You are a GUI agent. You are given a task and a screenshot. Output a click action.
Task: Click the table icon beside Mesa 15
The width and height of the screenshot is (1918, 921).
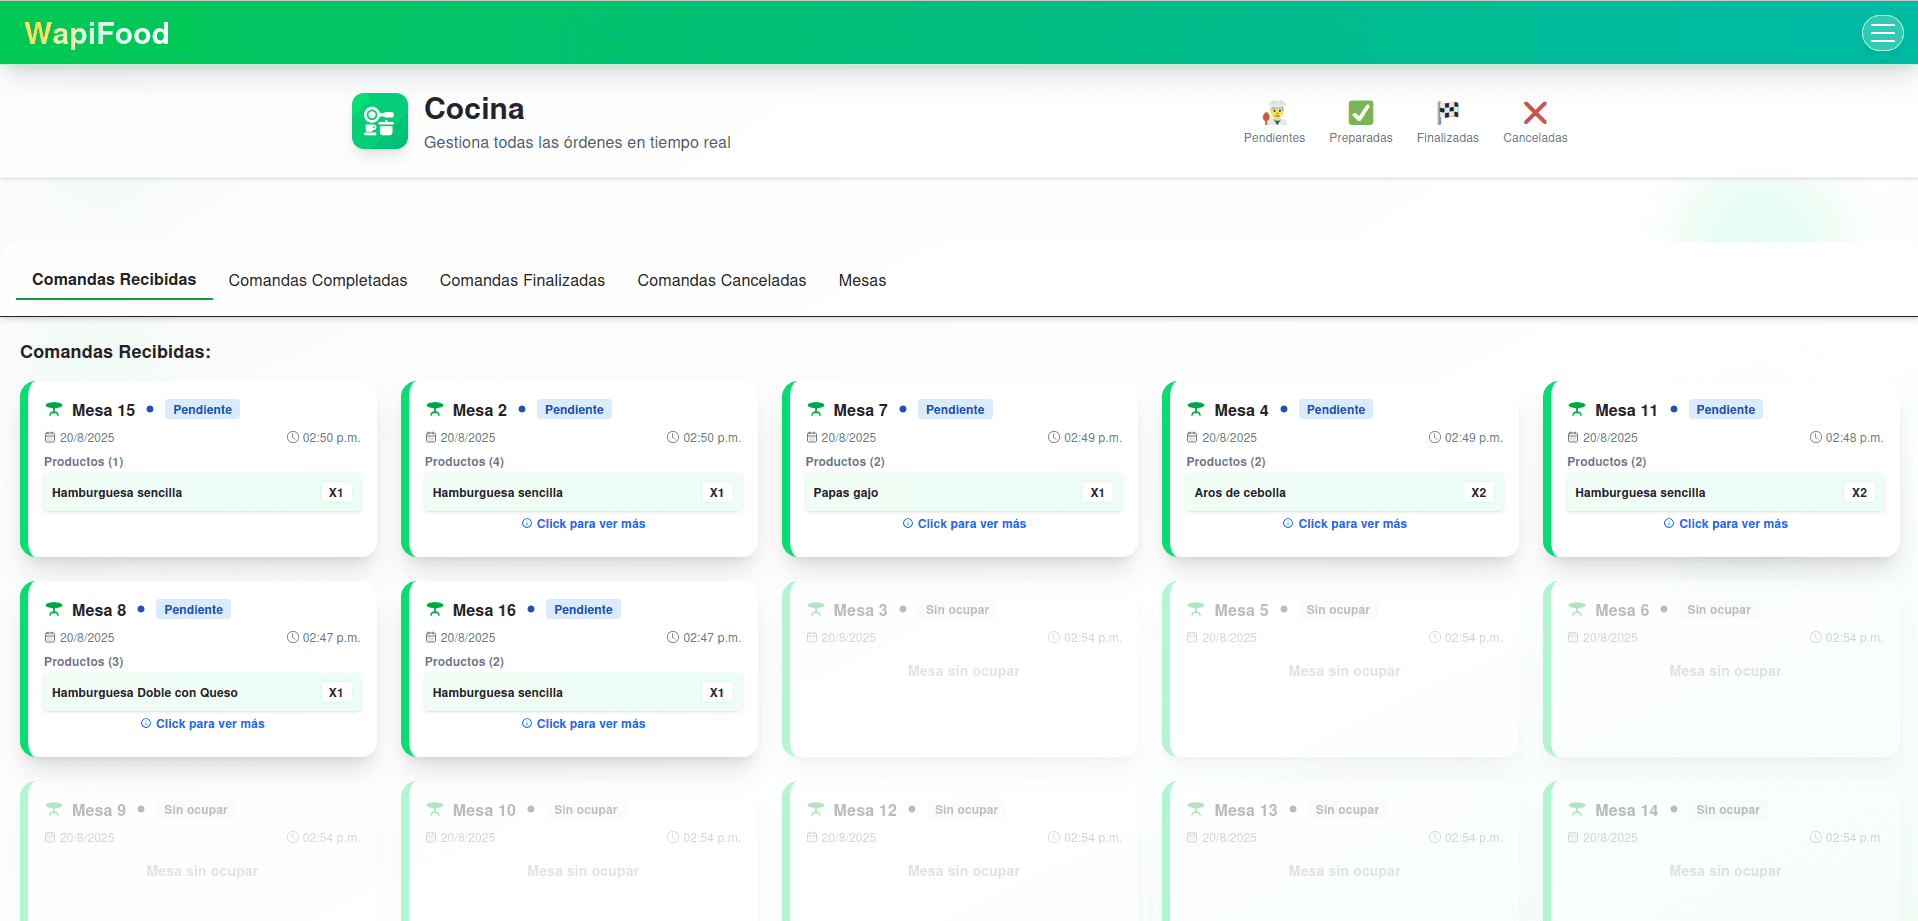(x=54, y=410)
